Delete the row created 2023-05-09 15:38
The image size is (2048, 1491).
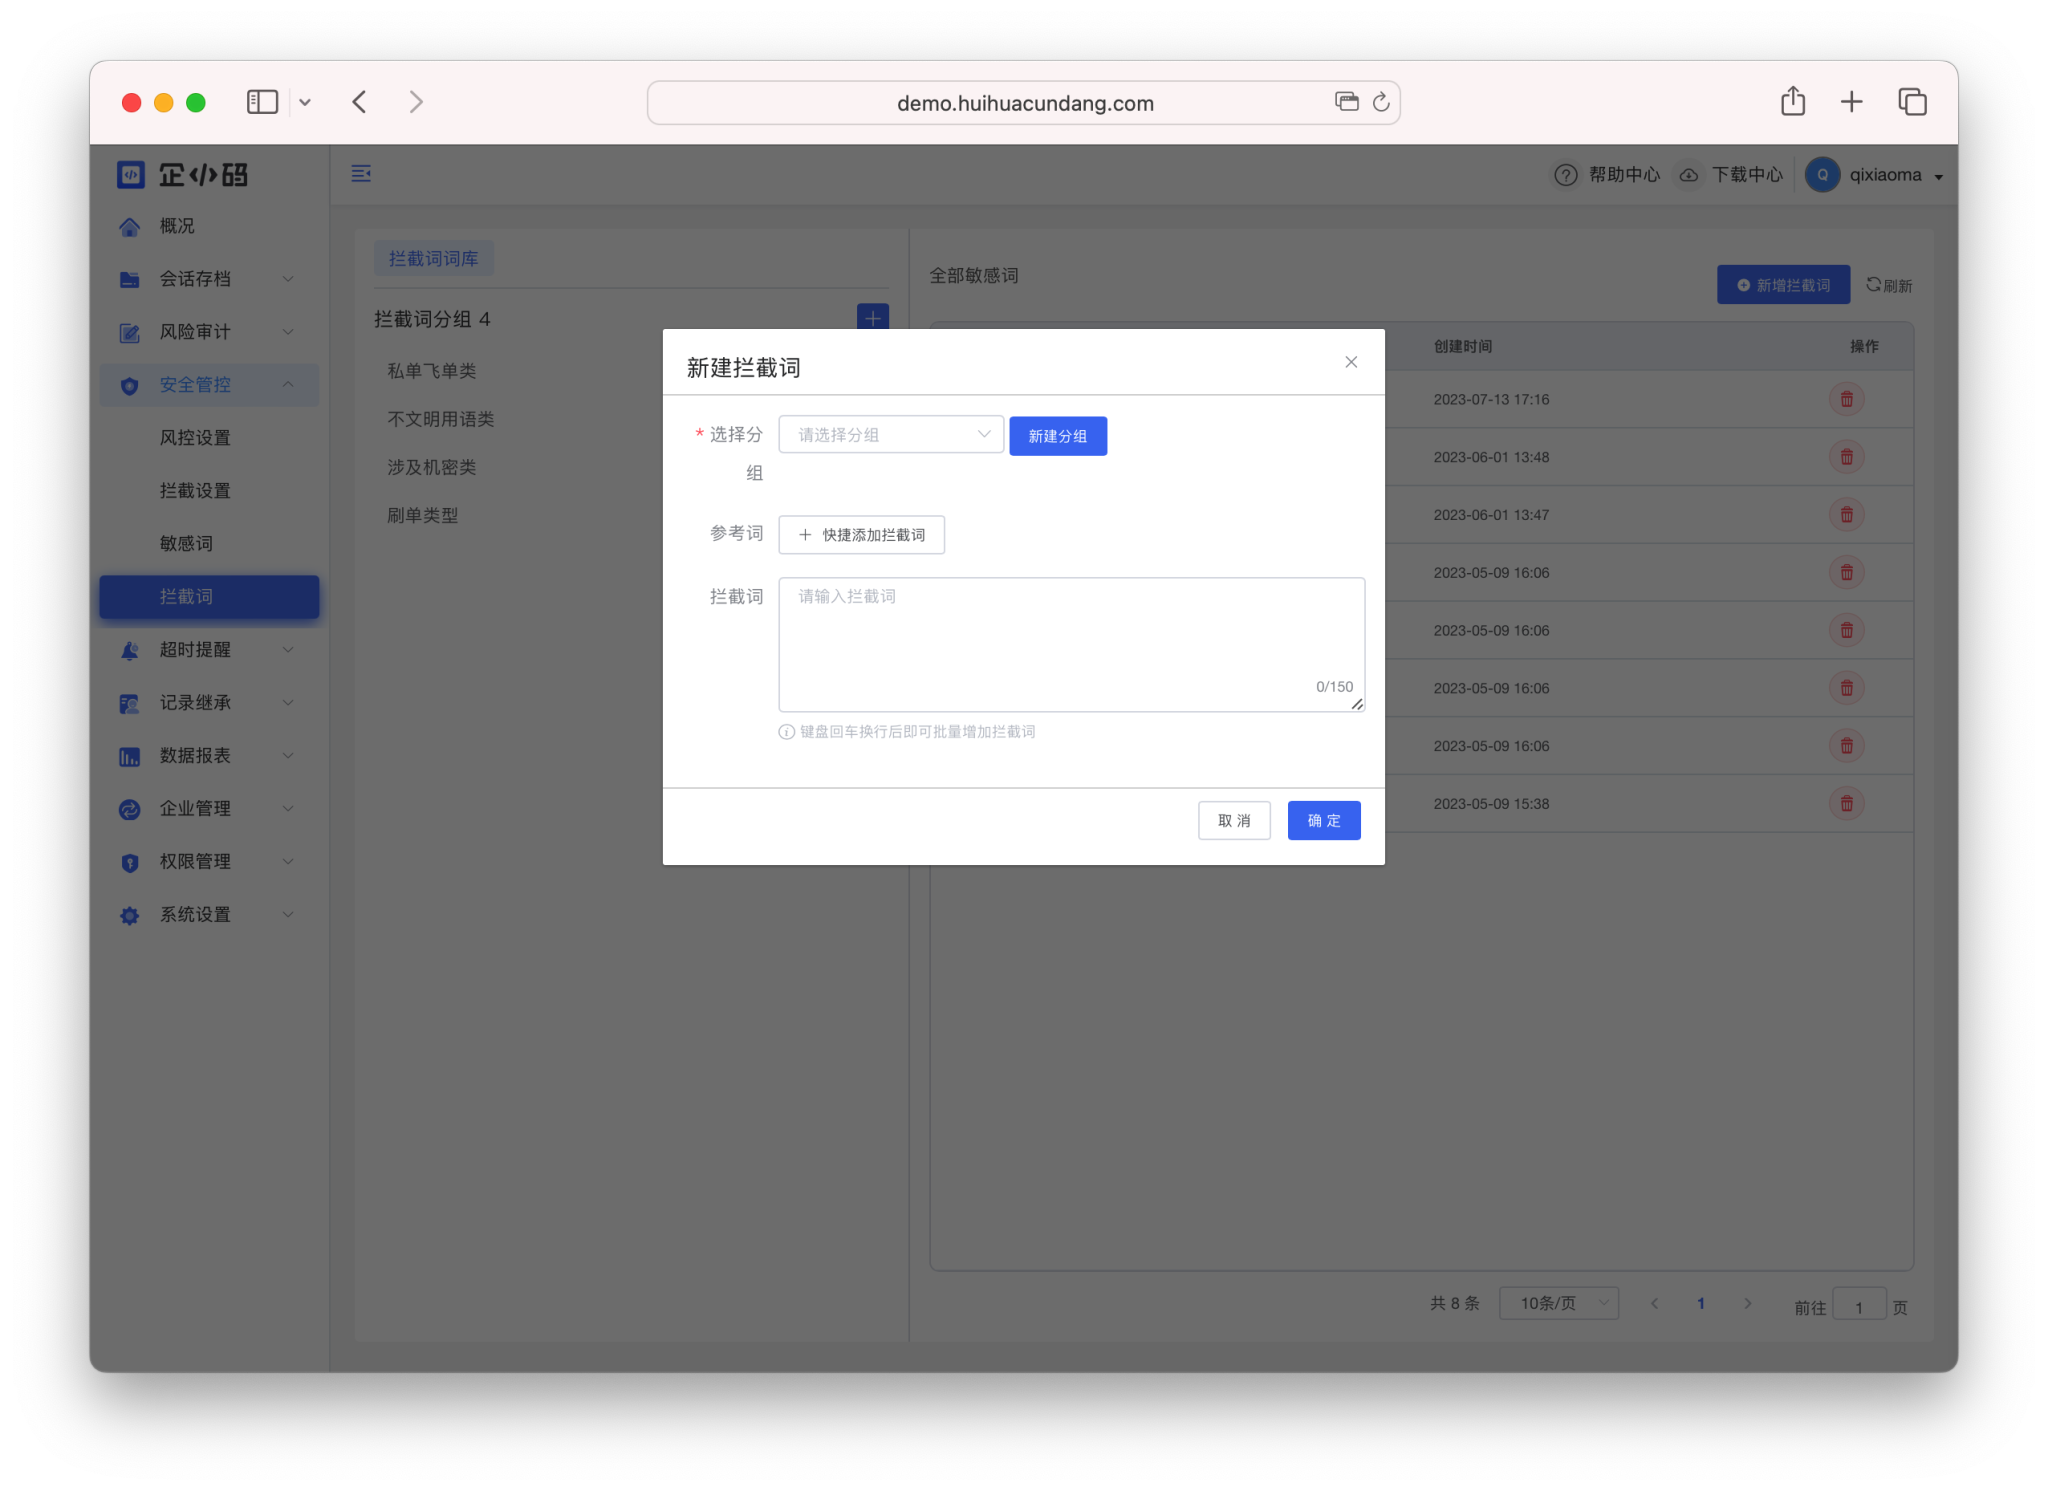point(1846,804)
